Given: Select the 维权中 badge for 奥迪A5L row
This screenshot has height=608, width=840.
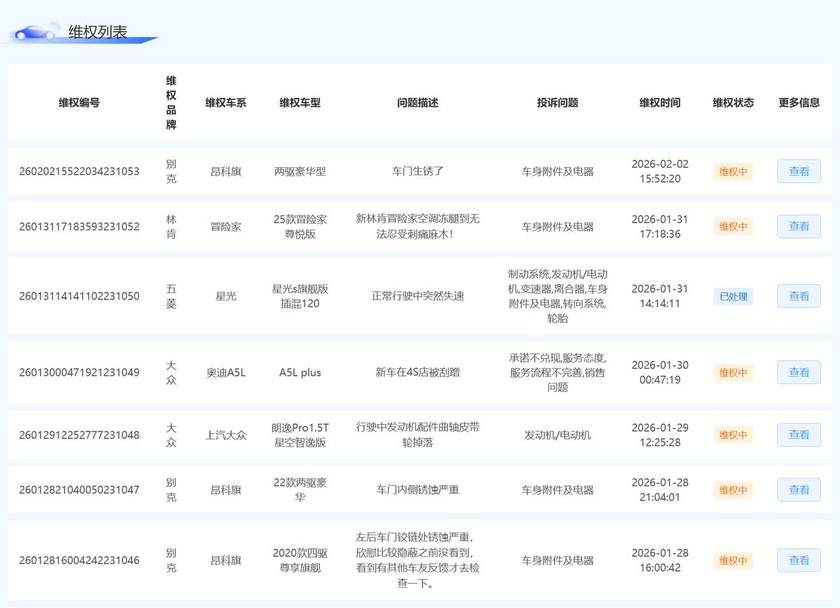Looking at the screenshot, I should (x=732, y=373).
